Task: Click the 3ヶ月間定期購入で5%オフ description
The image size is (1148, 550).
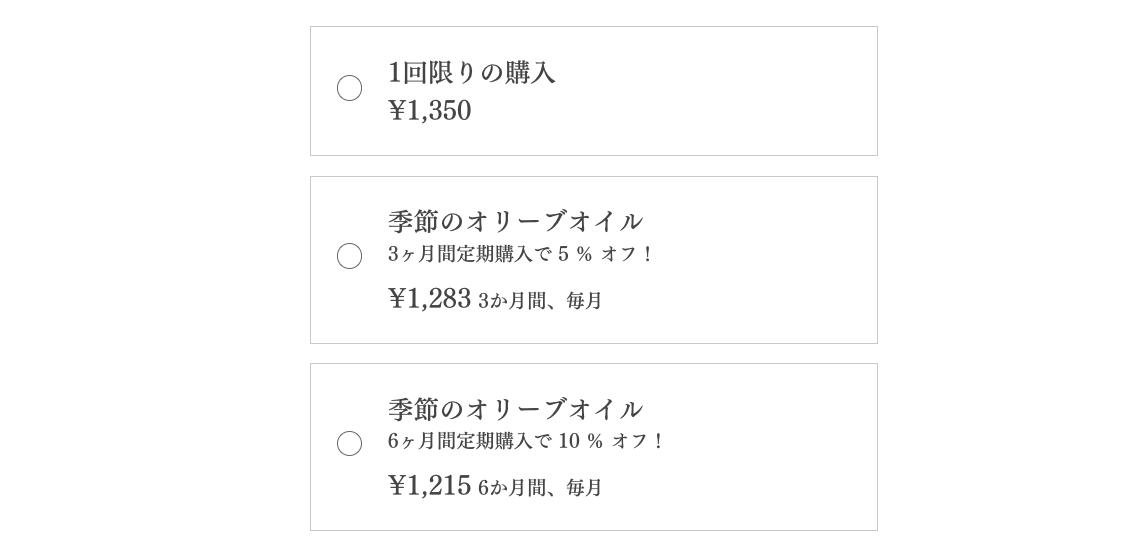Action: (519, 254)
